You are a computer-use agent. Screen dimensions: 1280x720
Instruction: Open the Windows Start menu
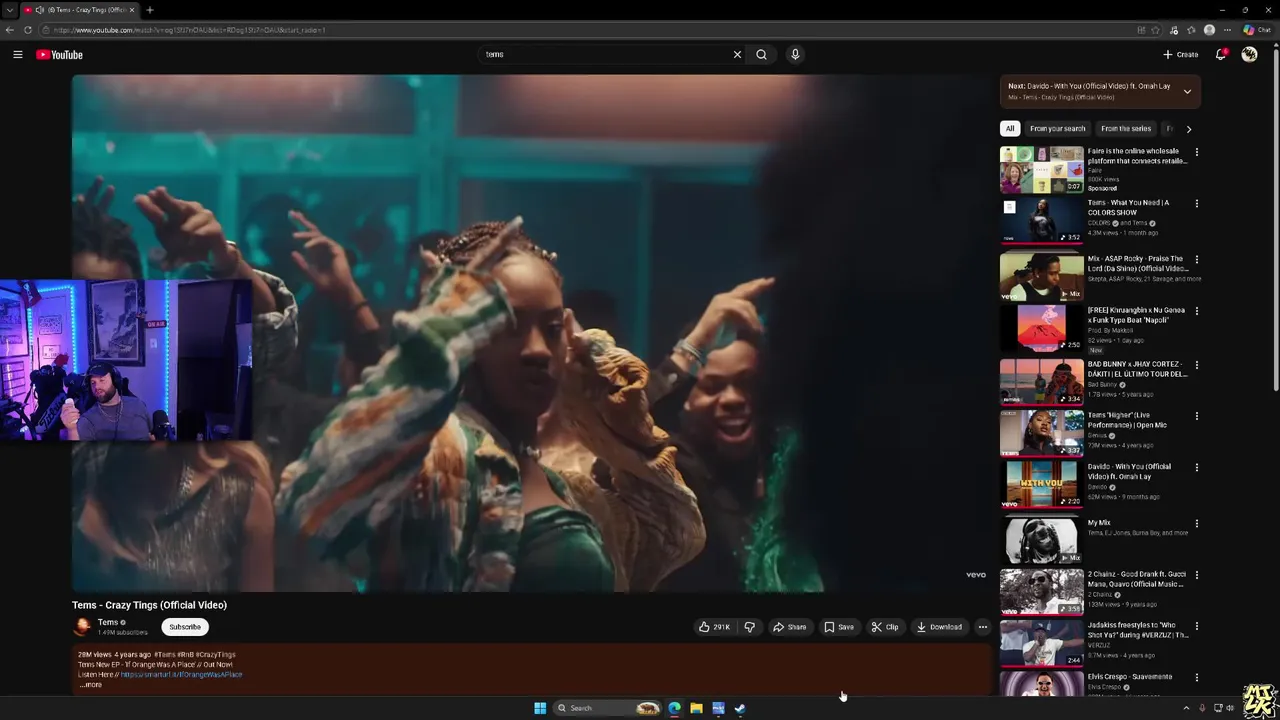tap(540, 708)
